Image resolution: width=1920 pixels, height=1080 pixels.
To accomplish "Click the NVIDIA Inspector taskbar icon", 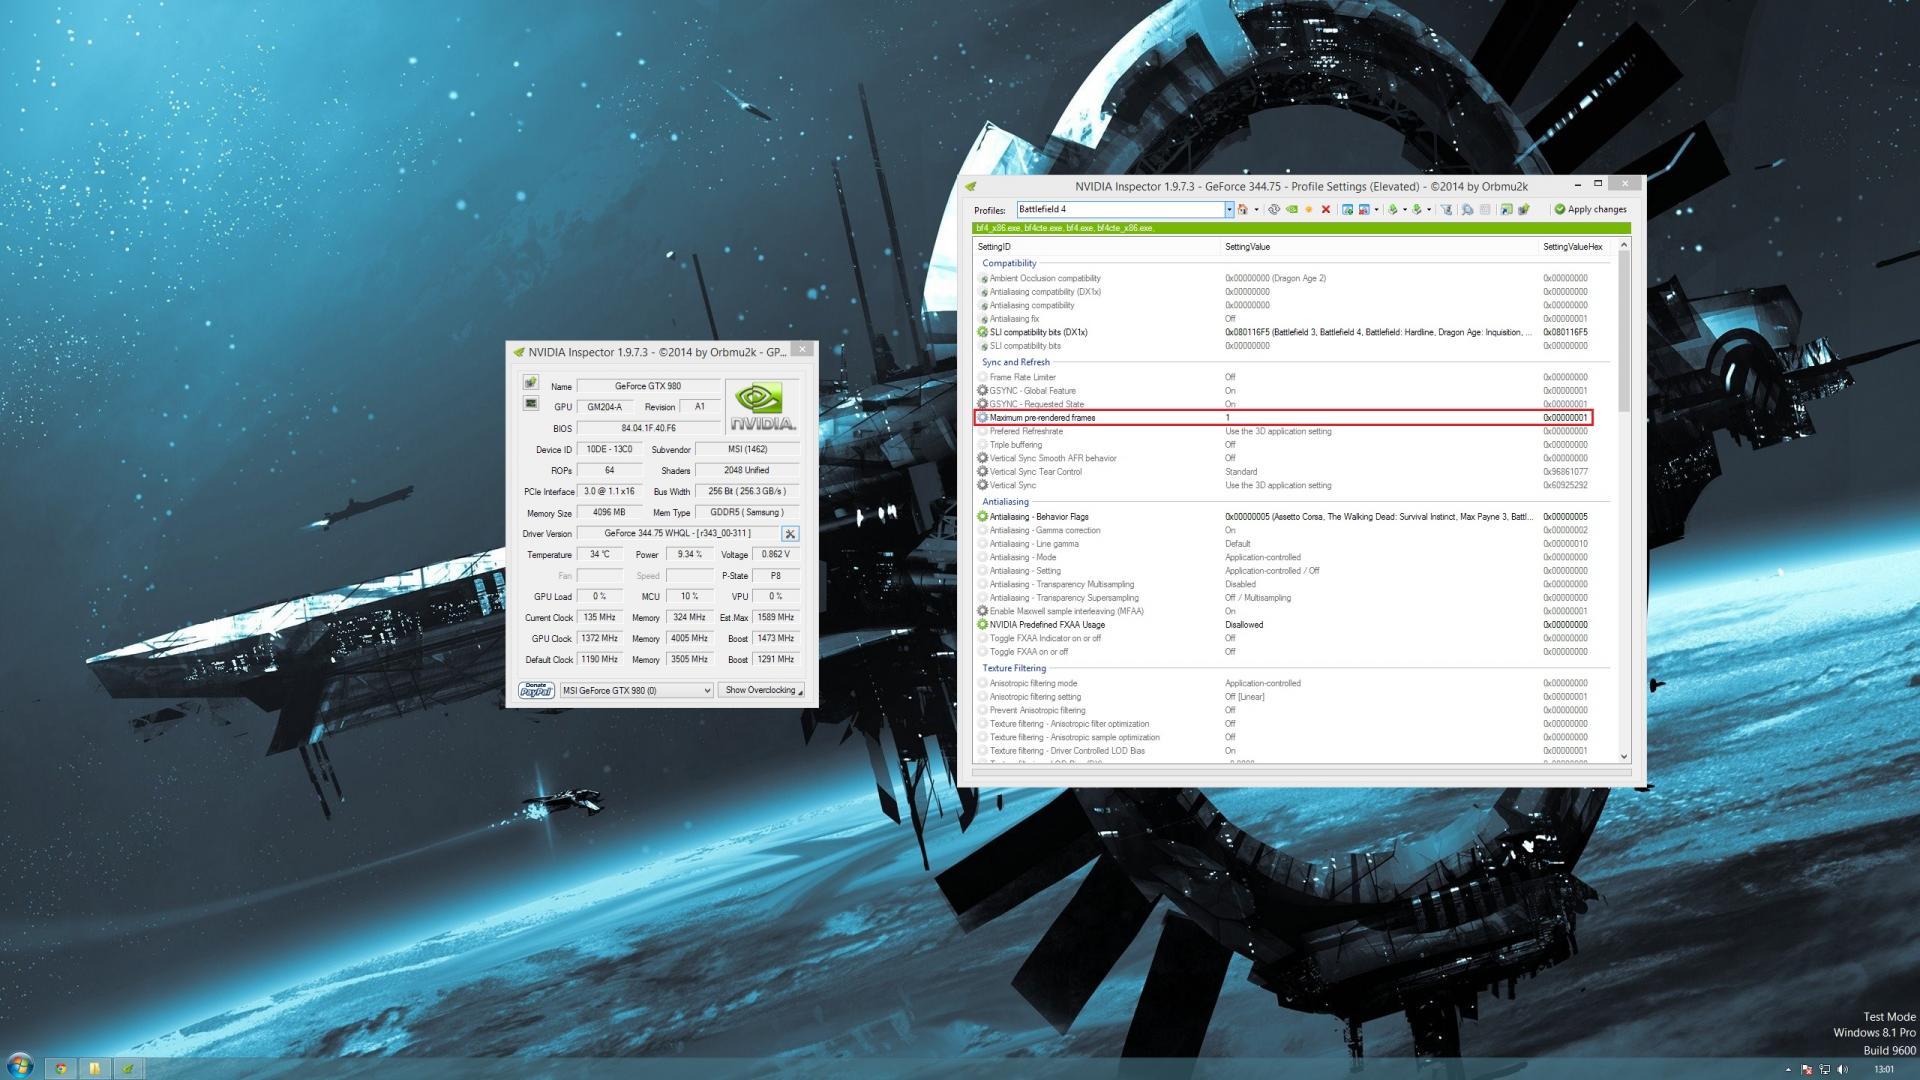I will [128, 1068].
